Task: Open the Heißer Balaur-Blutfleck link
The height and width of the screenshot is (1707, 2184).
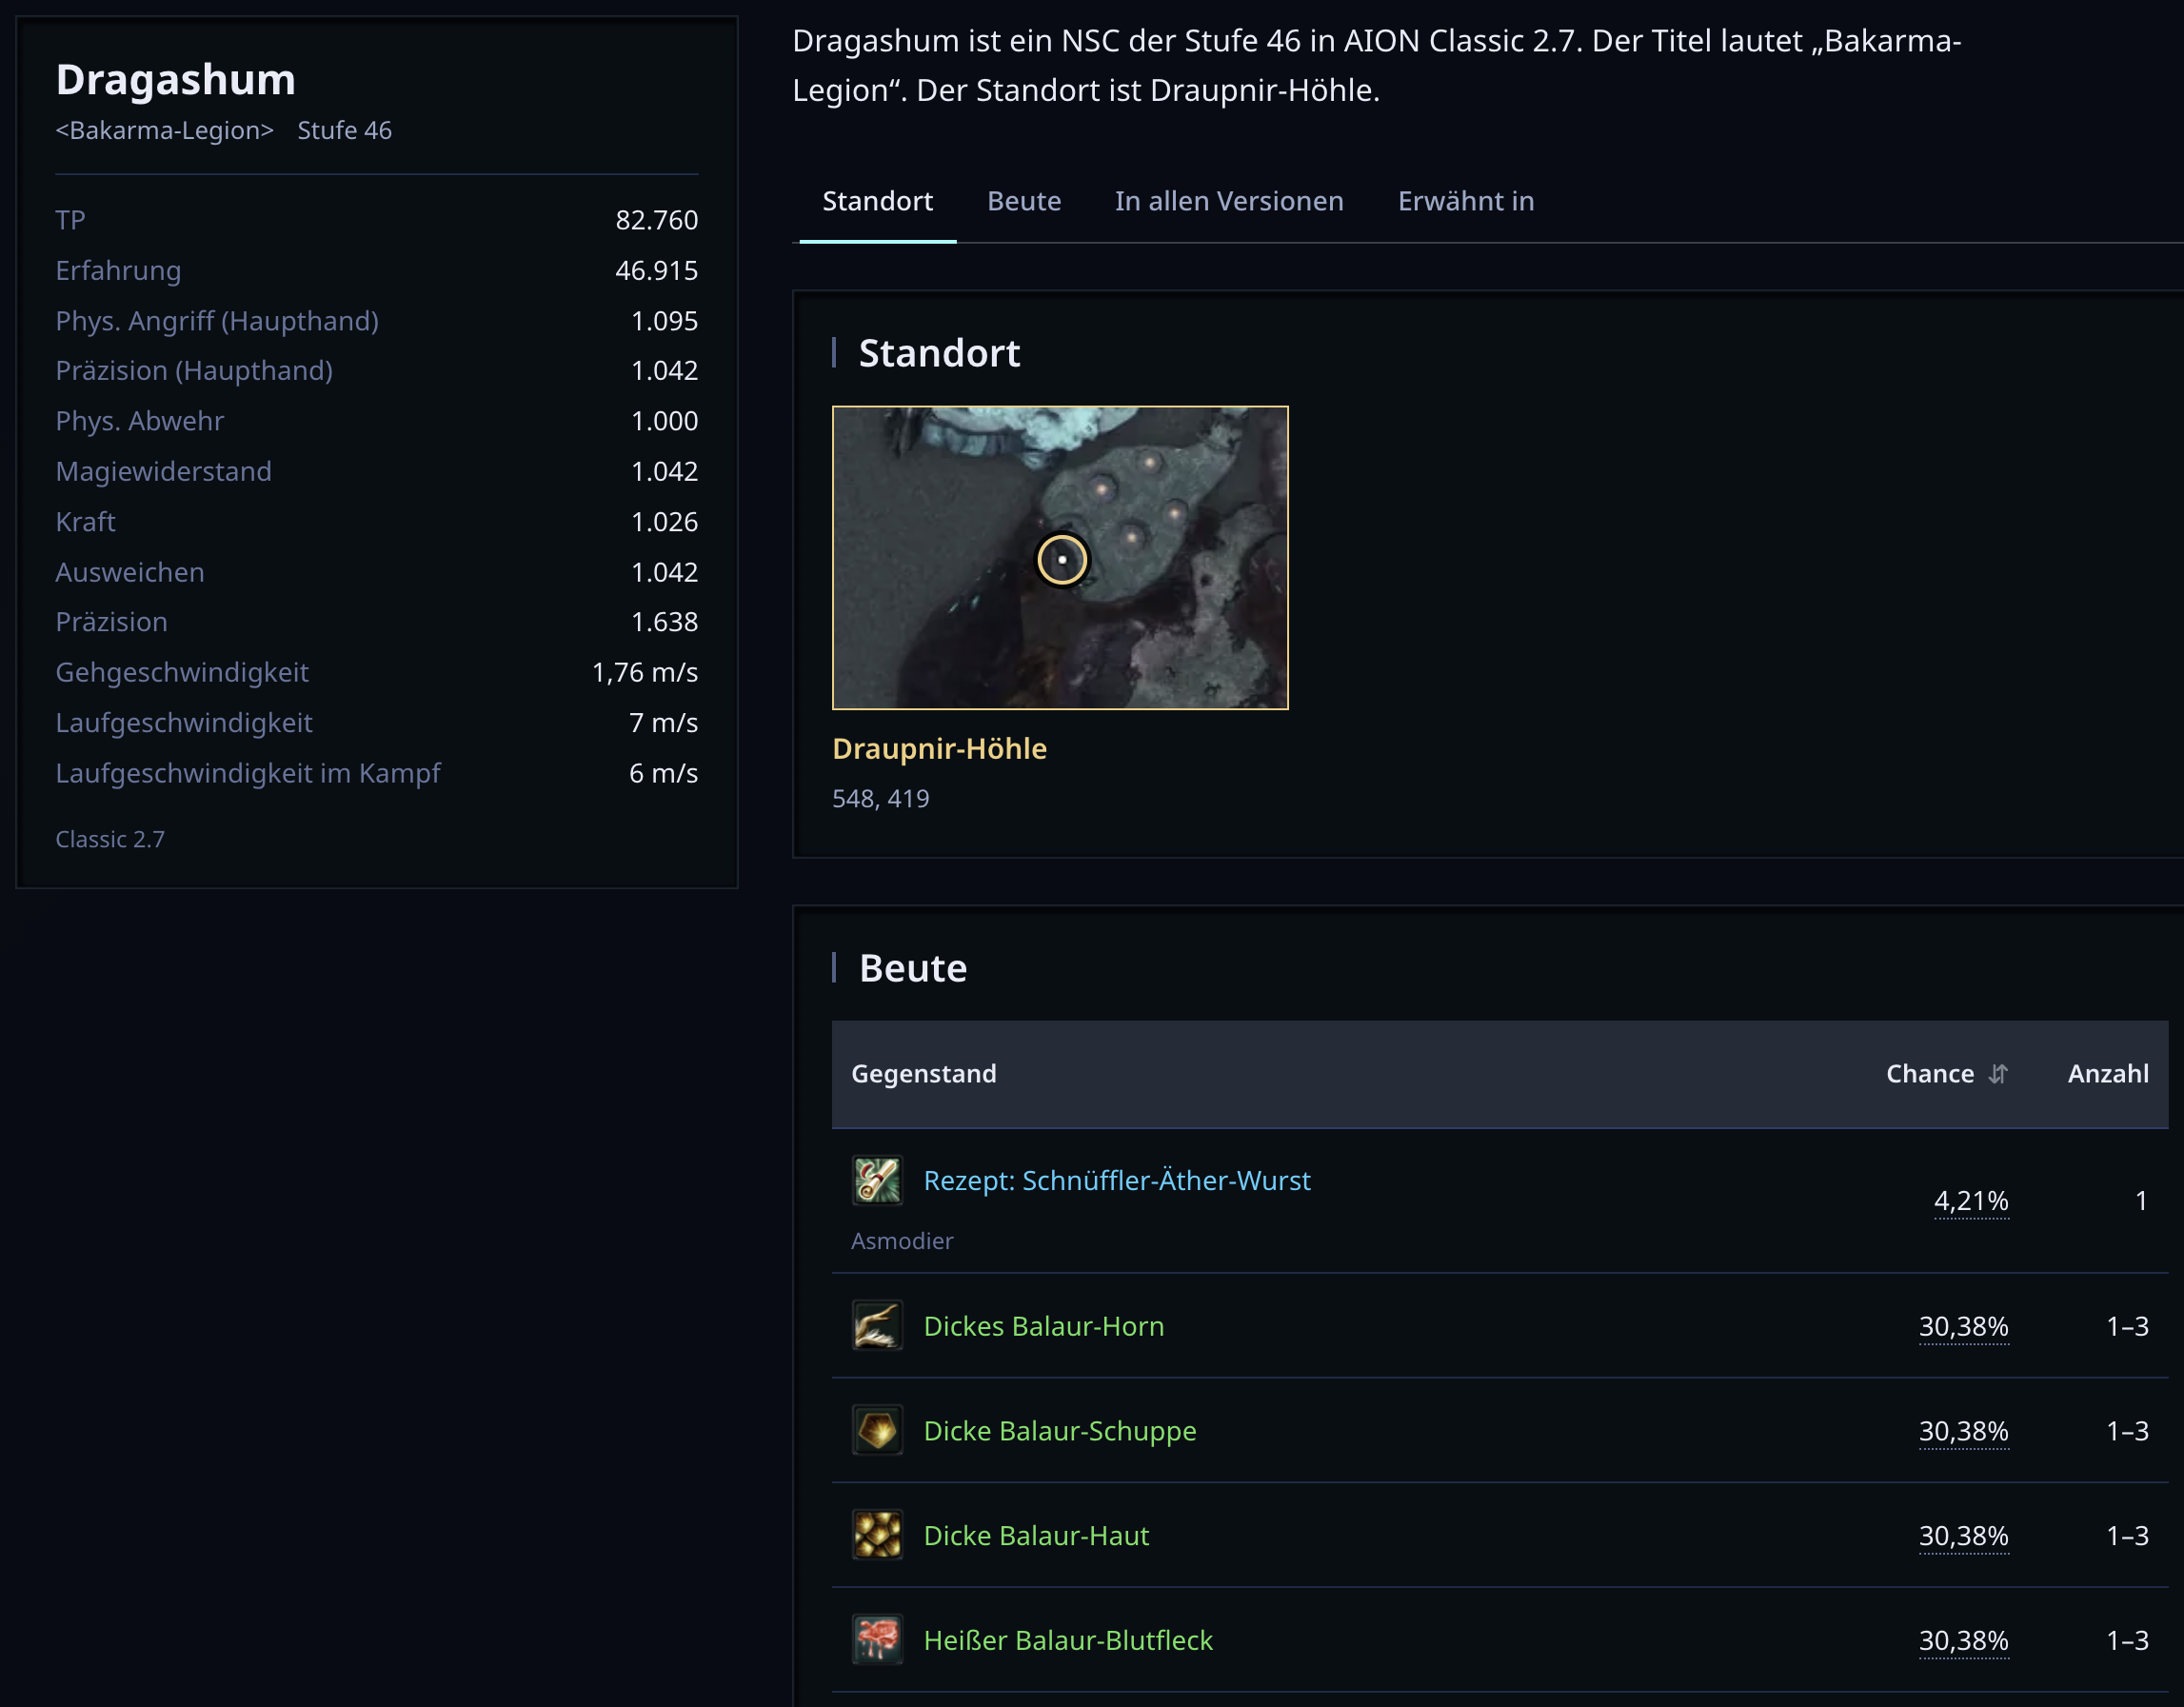Action: point(1067,1641)
